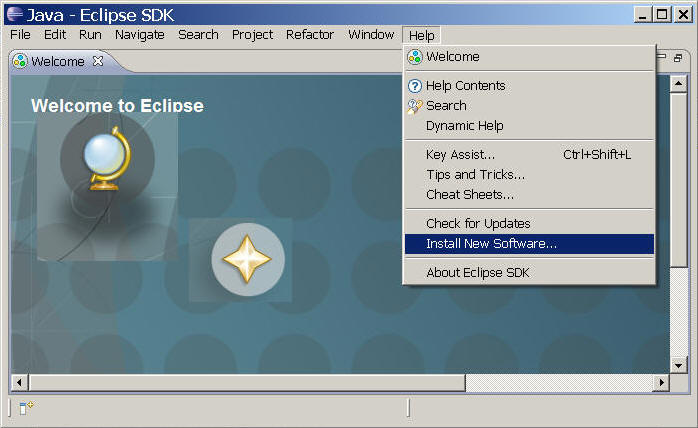The height and width of the screenshot is (428, 698).
Task: Click the star What's New icon
Action: point(248,260)
